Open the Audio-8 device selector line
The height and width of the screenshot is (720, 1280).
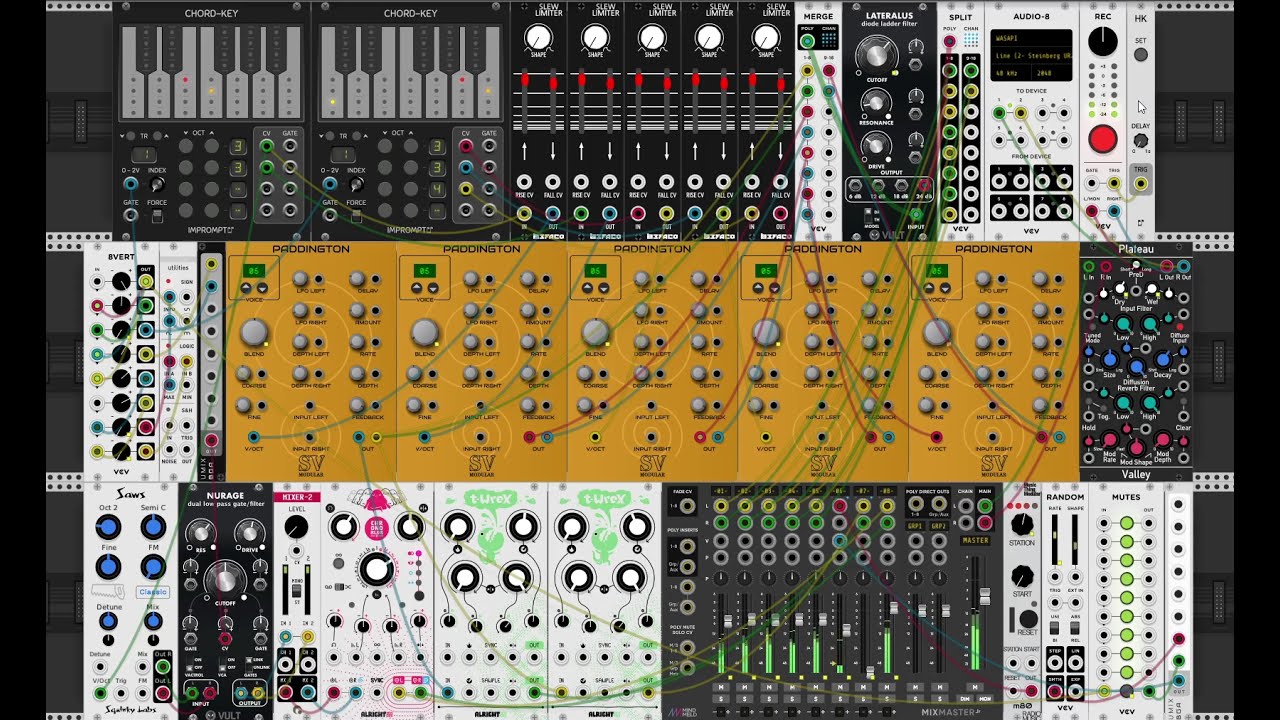[x=1031, y=56]
